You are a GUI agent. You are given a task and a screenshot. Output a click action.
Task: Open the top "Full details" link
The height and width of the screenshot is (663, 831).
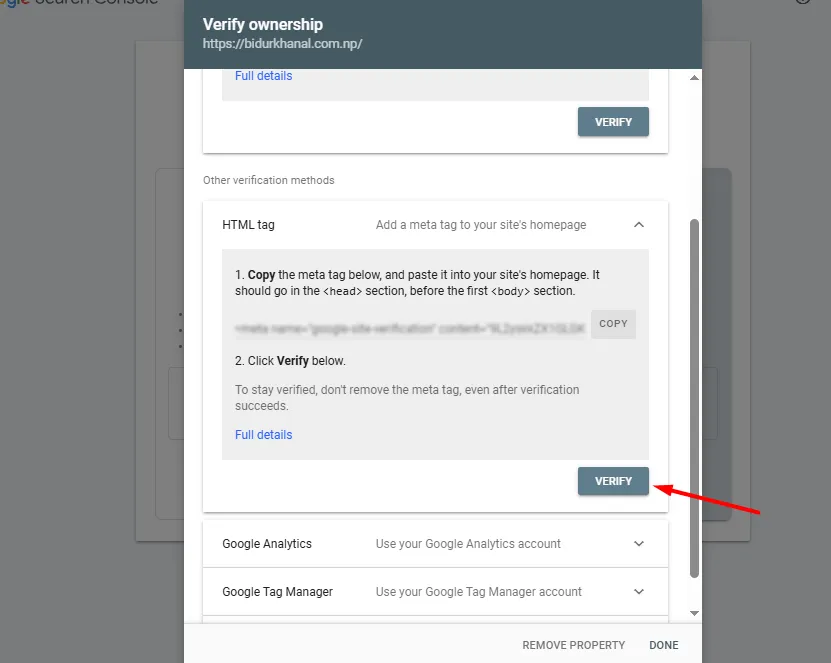tap(262, 75)
